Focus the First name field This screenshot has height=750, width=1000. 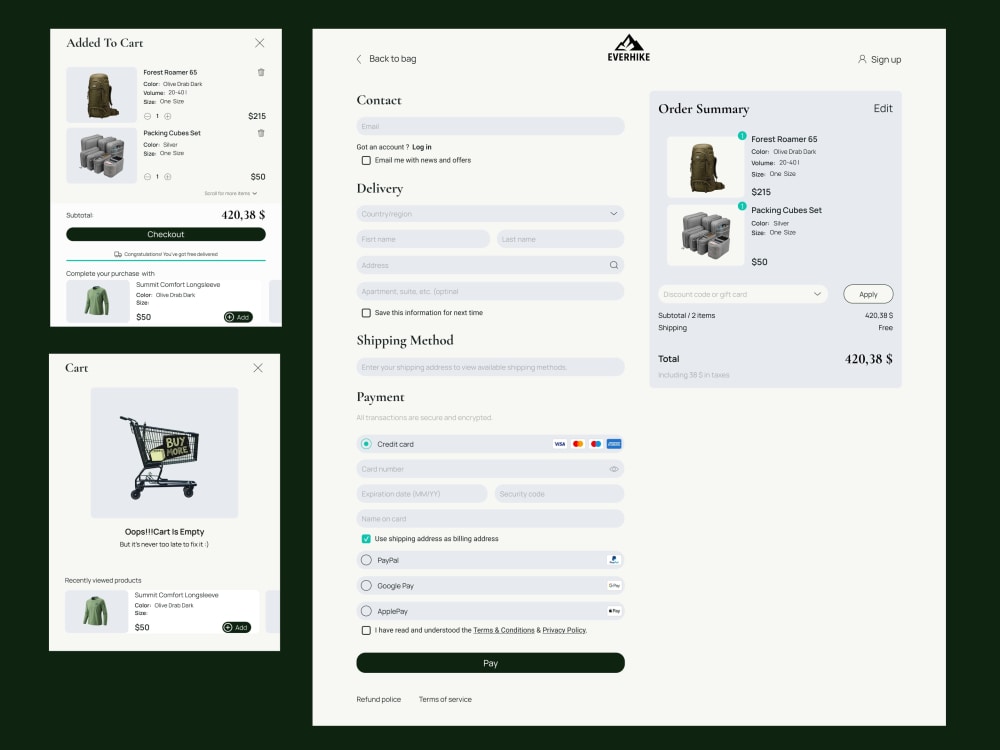pyautogui.click(x=423, y=239)
